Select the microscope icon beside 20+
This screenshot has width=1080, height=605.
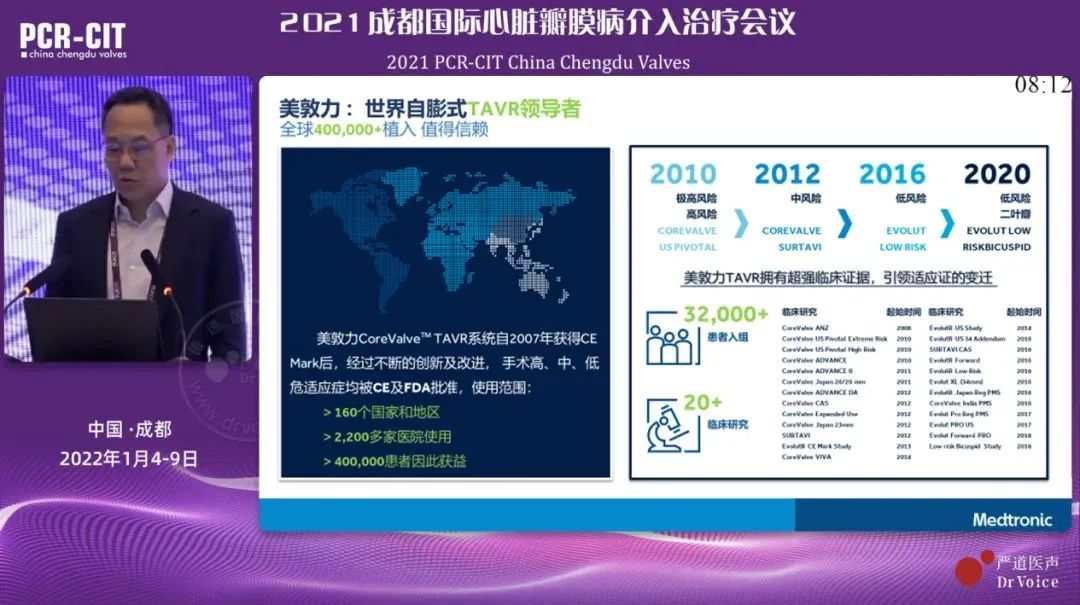point(669,423)
